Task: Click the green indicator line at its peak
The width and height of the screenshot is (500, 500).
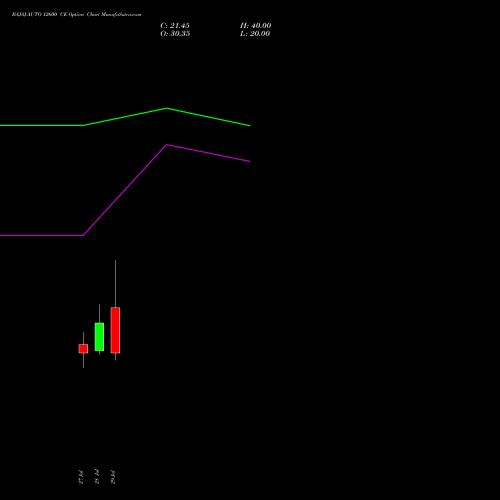Action: click(x=167, y=108)
